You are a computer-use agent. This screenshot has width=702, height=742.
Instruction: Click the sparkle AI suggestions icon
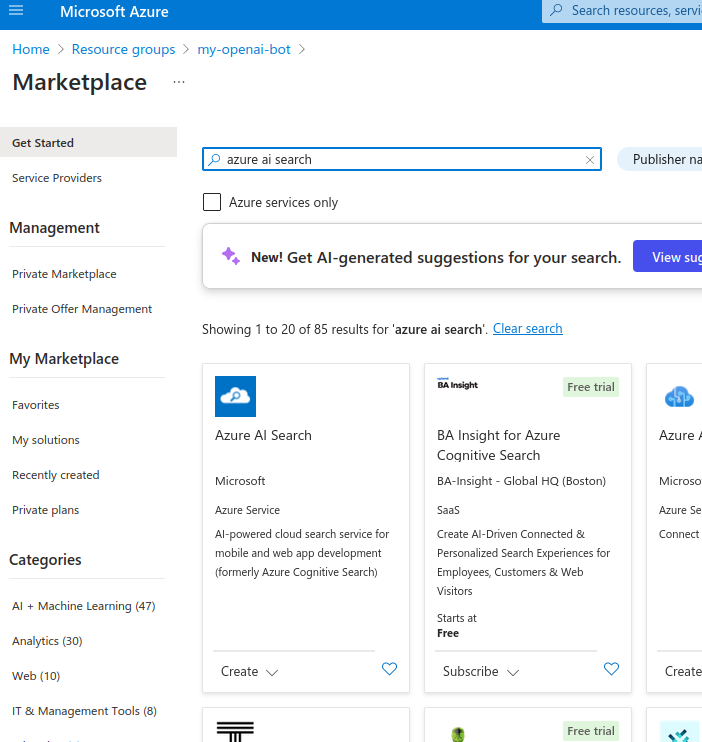(231, 256)
